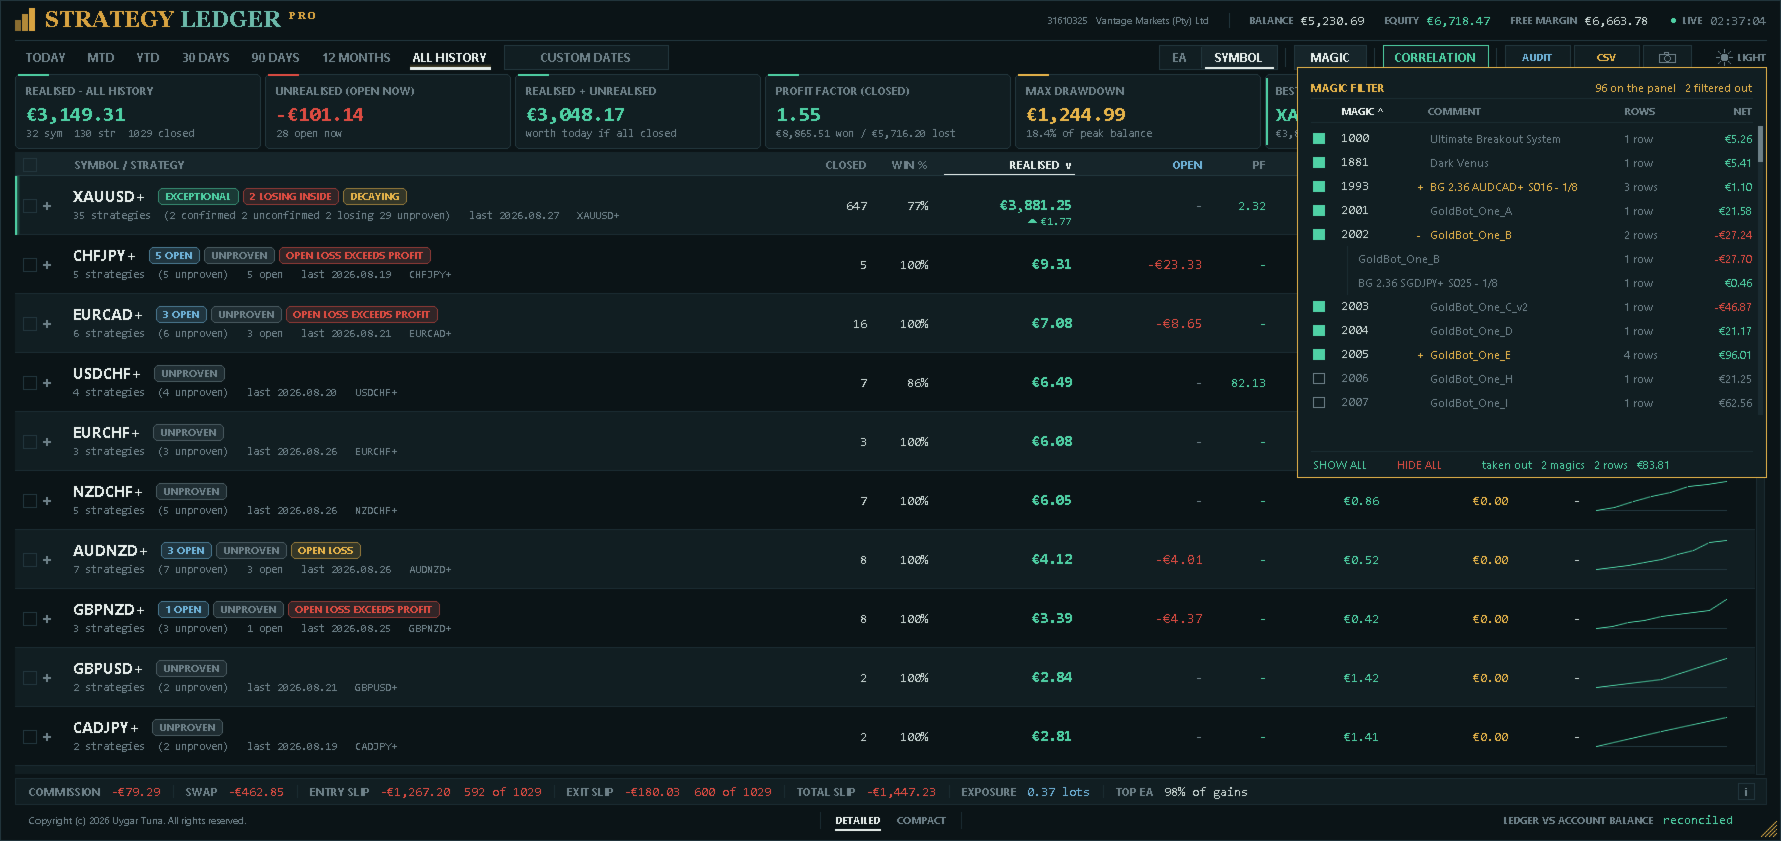Expand the XAUUSD+ row with plus
Screen dimensions: 1781x841
47,206
